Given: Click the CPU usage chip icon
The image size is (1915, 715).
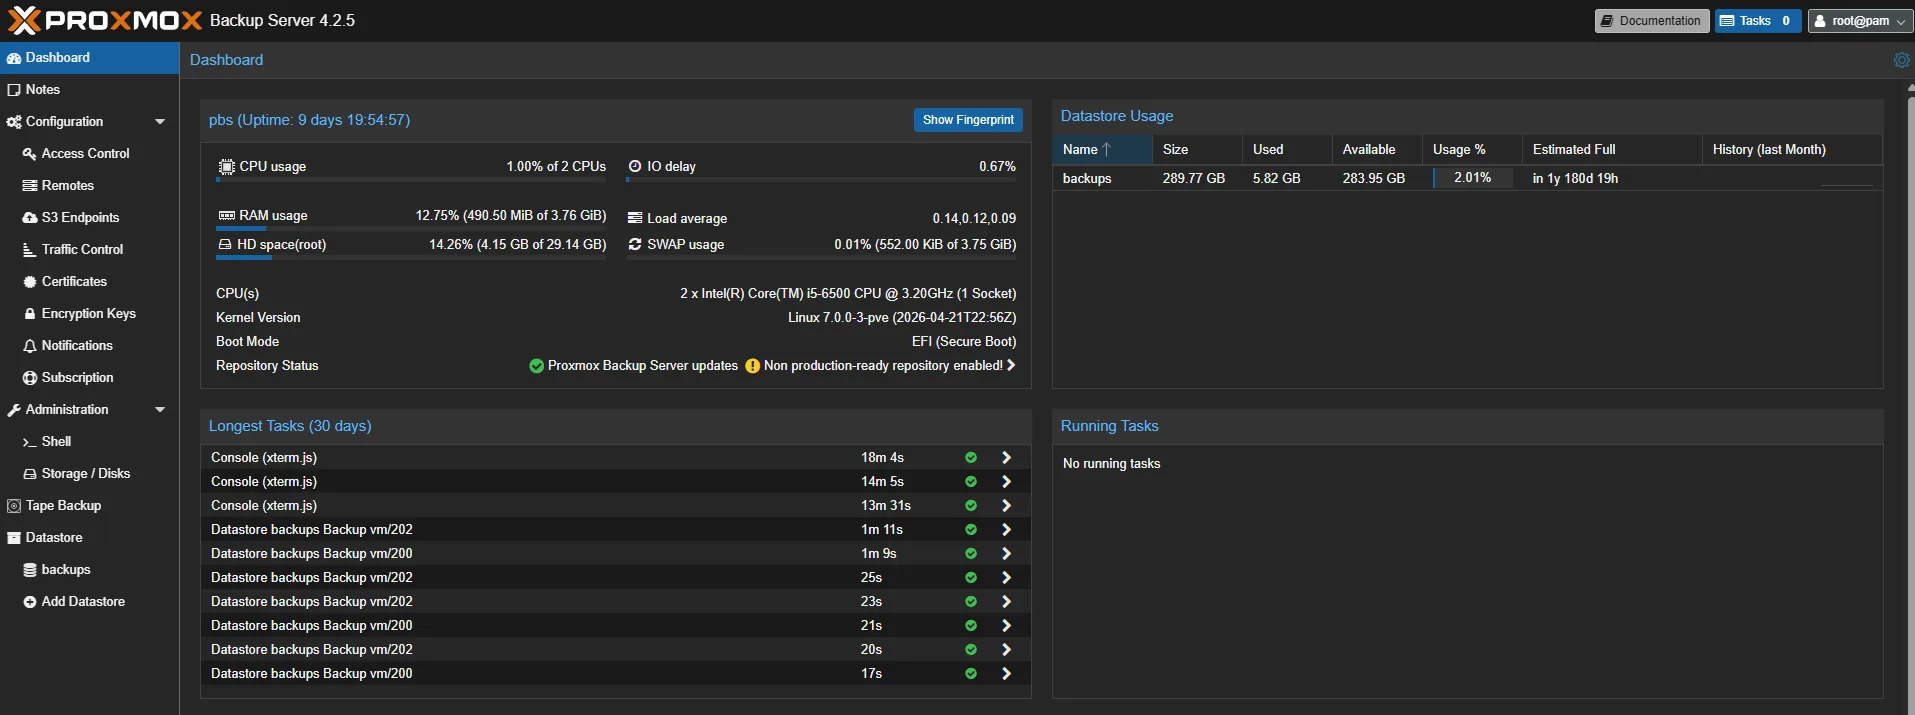Looking at the screenshot, I should pos(227,167).
